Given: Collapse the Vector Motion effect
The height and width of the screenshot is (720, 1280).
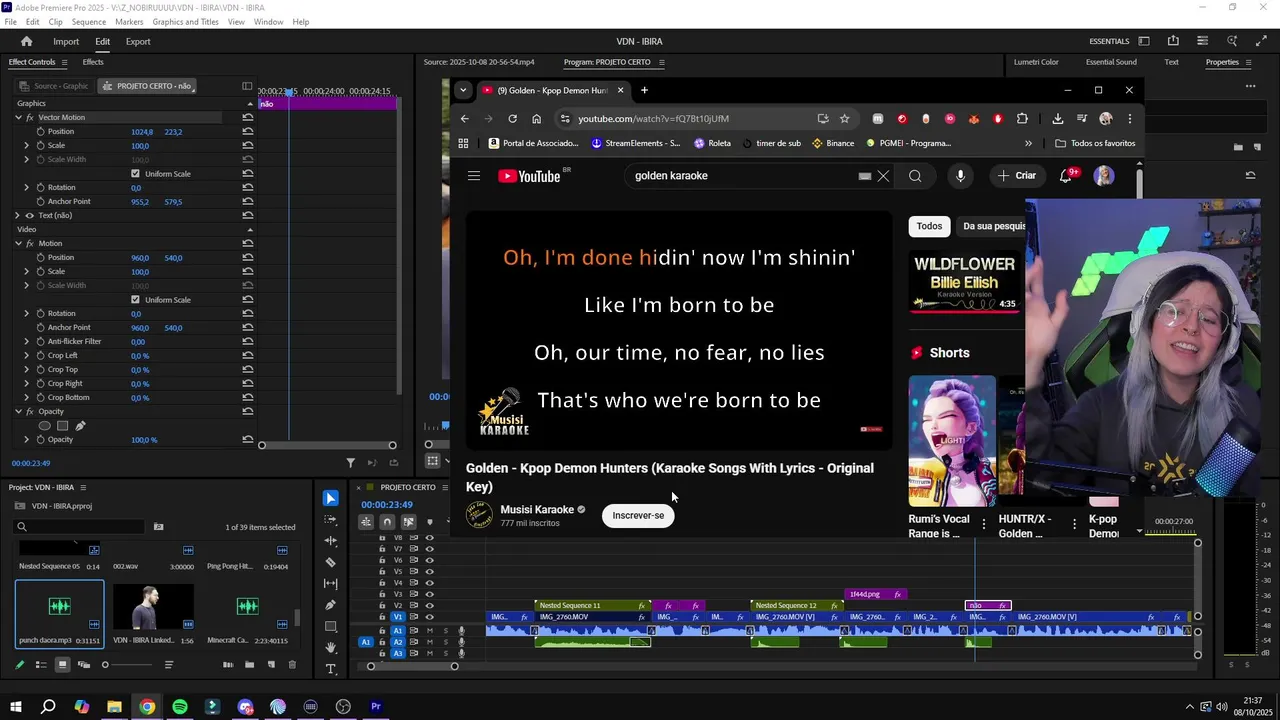Looking at the screenshot, I should [x=17, y=118].
